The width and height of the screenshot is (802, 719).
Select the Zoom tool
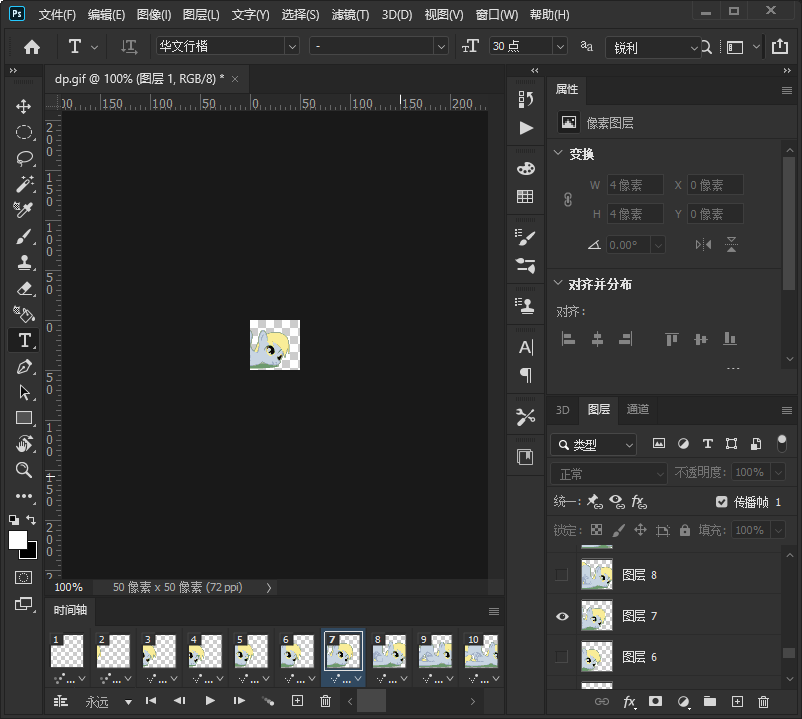click(x=24, y=470)
